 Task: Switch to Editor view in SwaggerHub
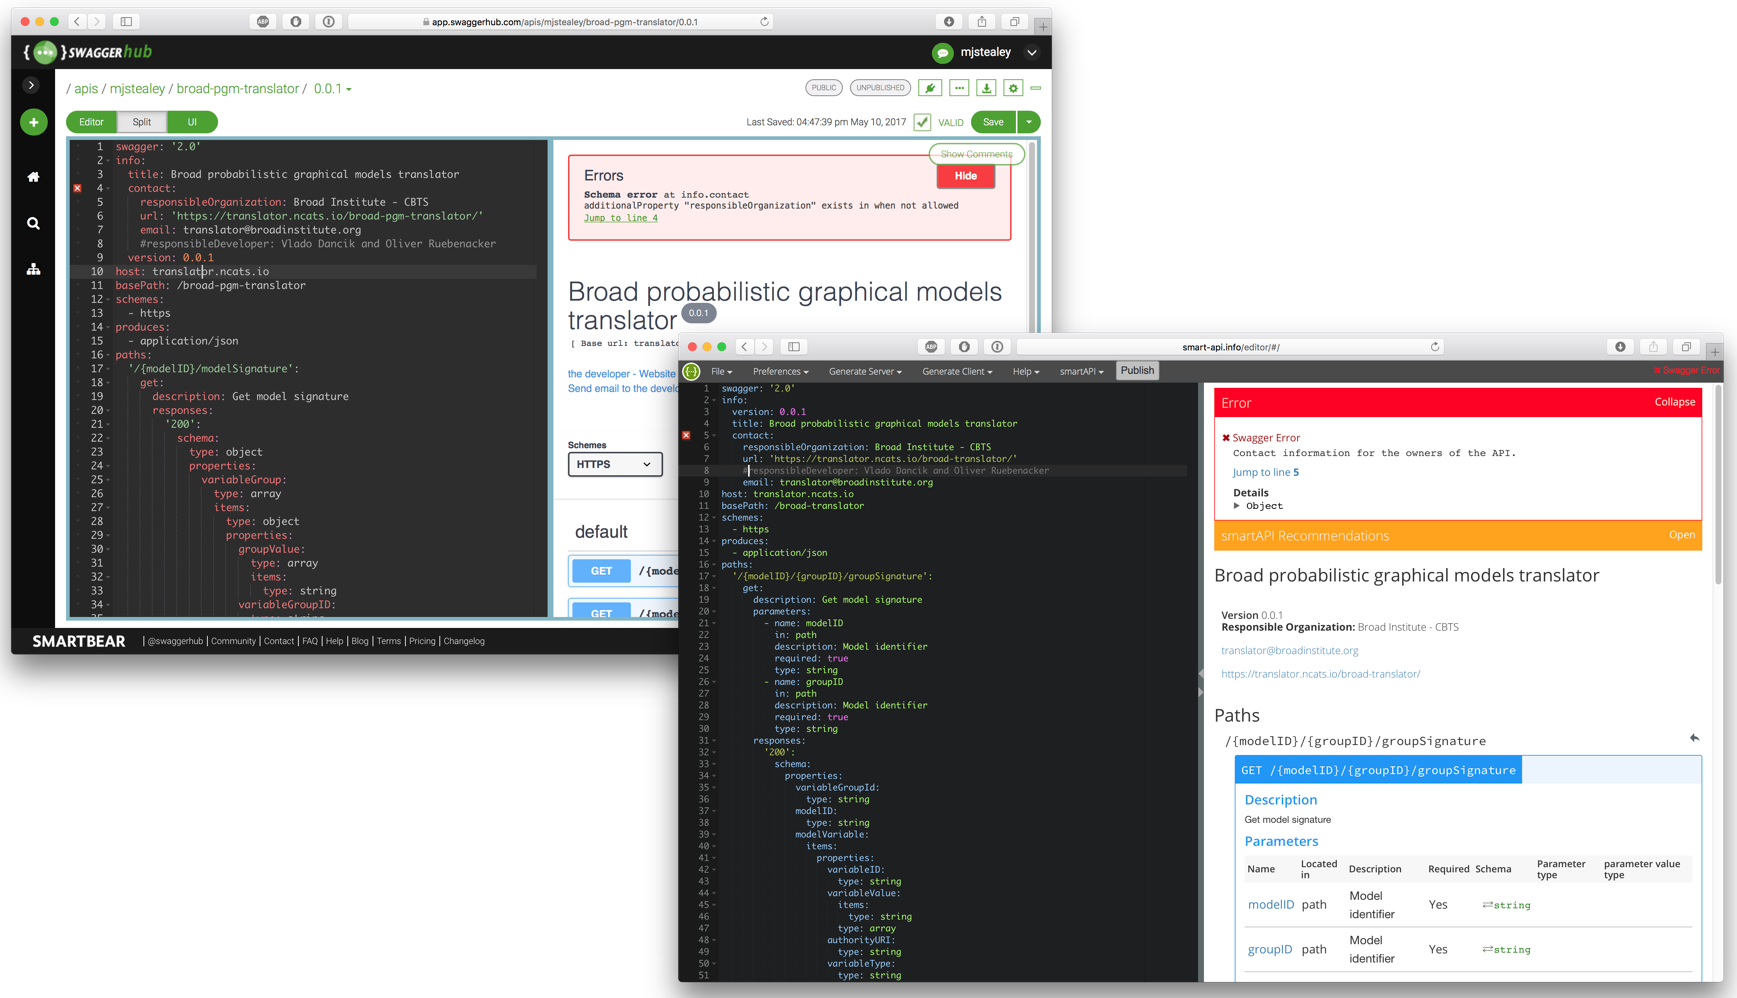tap(91, 122)
